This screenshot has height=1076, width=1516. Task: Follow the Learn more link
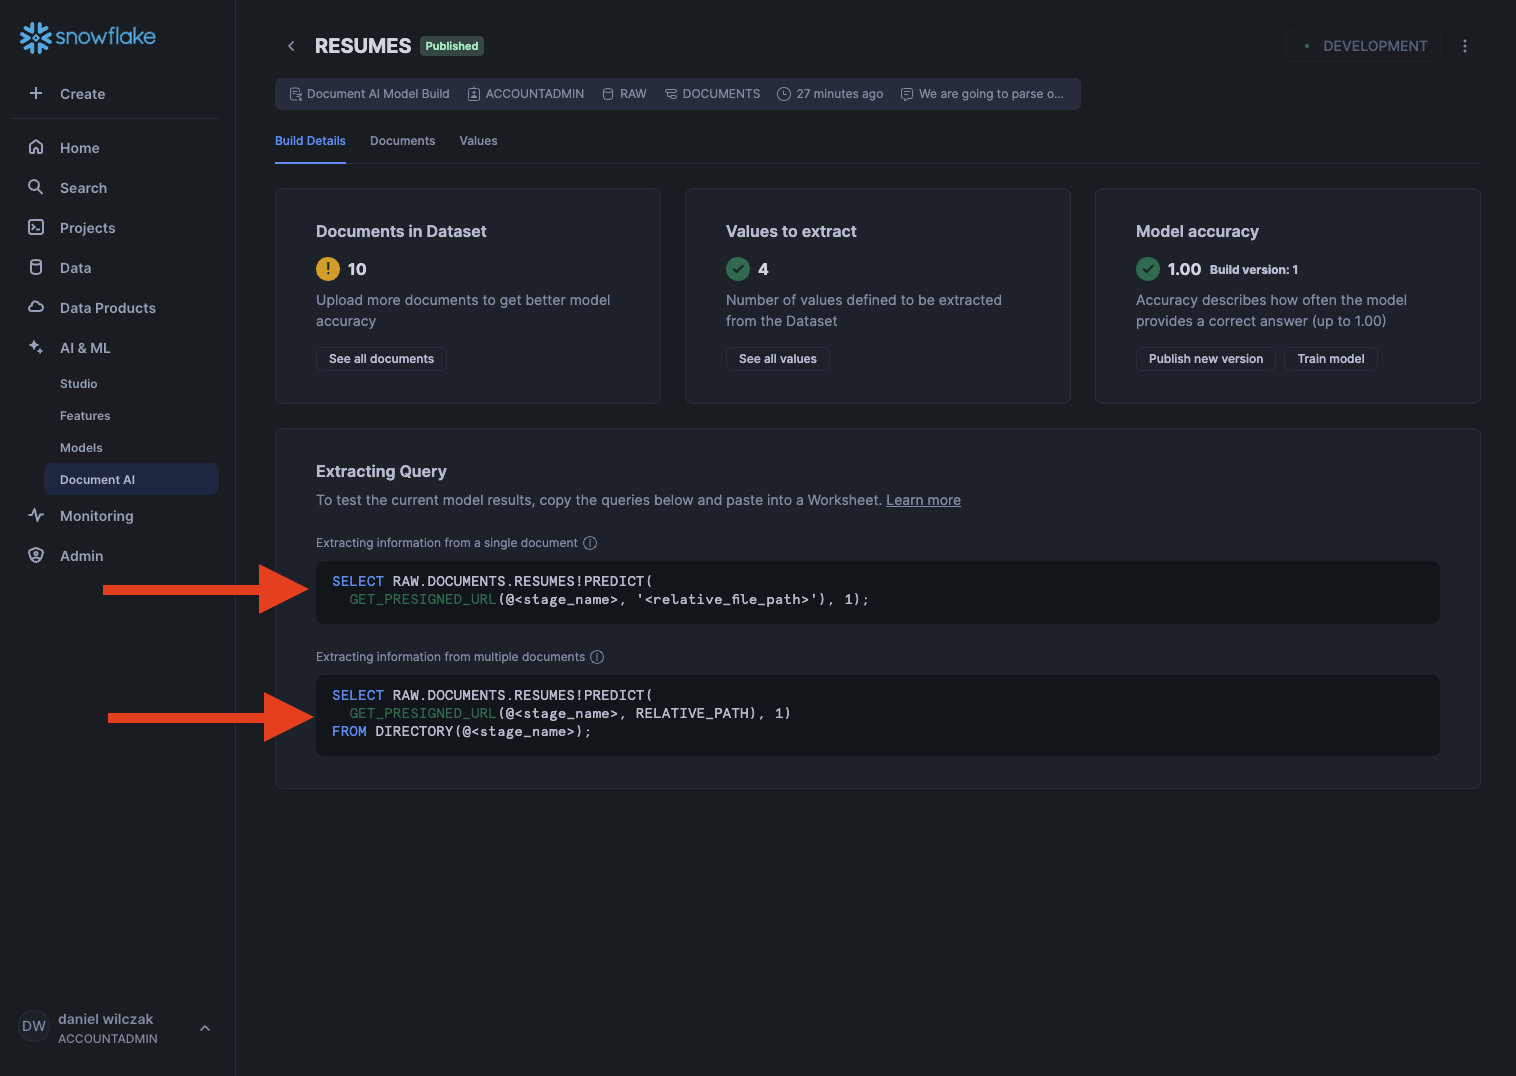[x=923, y=500]
